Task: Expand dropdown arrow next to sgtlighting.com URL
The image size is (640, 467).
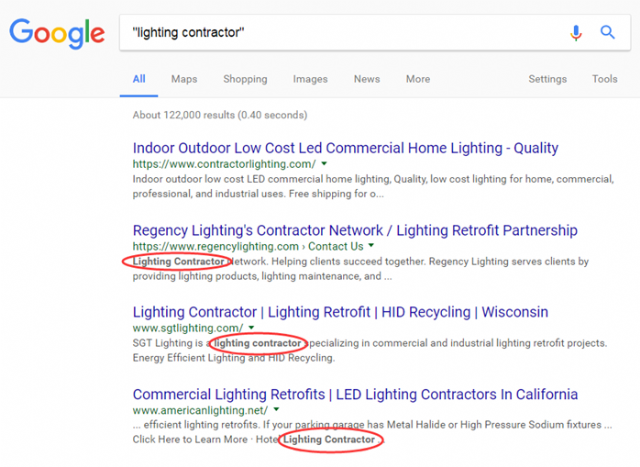Action: pos(251,327)
